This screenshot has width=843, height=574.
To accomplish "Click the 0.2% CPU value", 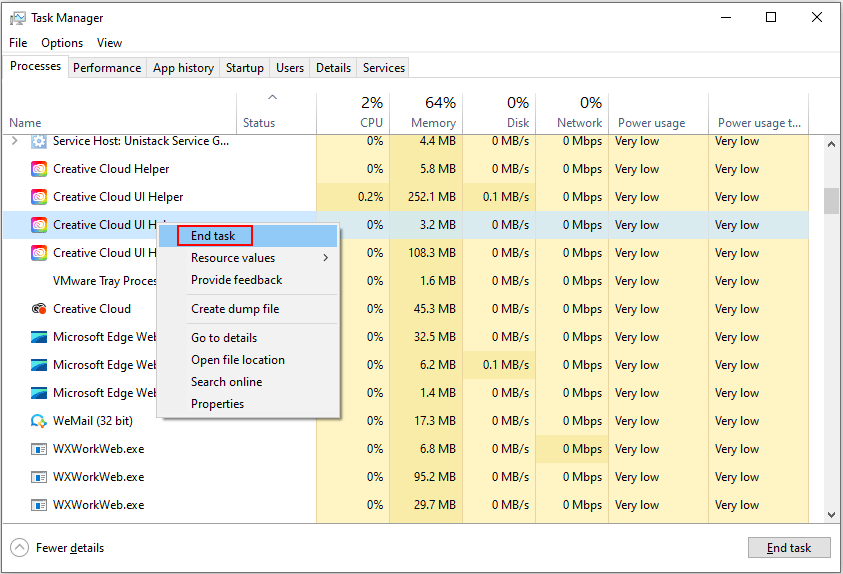I will 370,197.
